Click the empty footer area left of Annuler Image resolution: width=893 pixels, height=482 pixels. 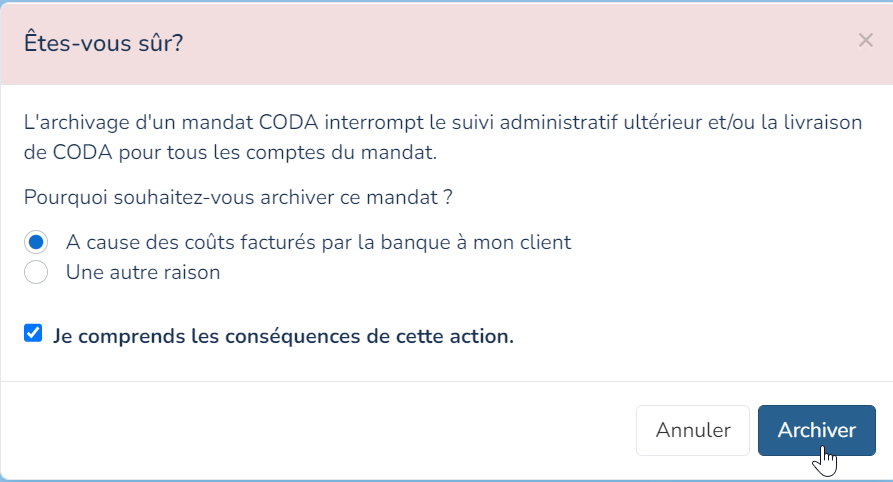tap(318, 430)
